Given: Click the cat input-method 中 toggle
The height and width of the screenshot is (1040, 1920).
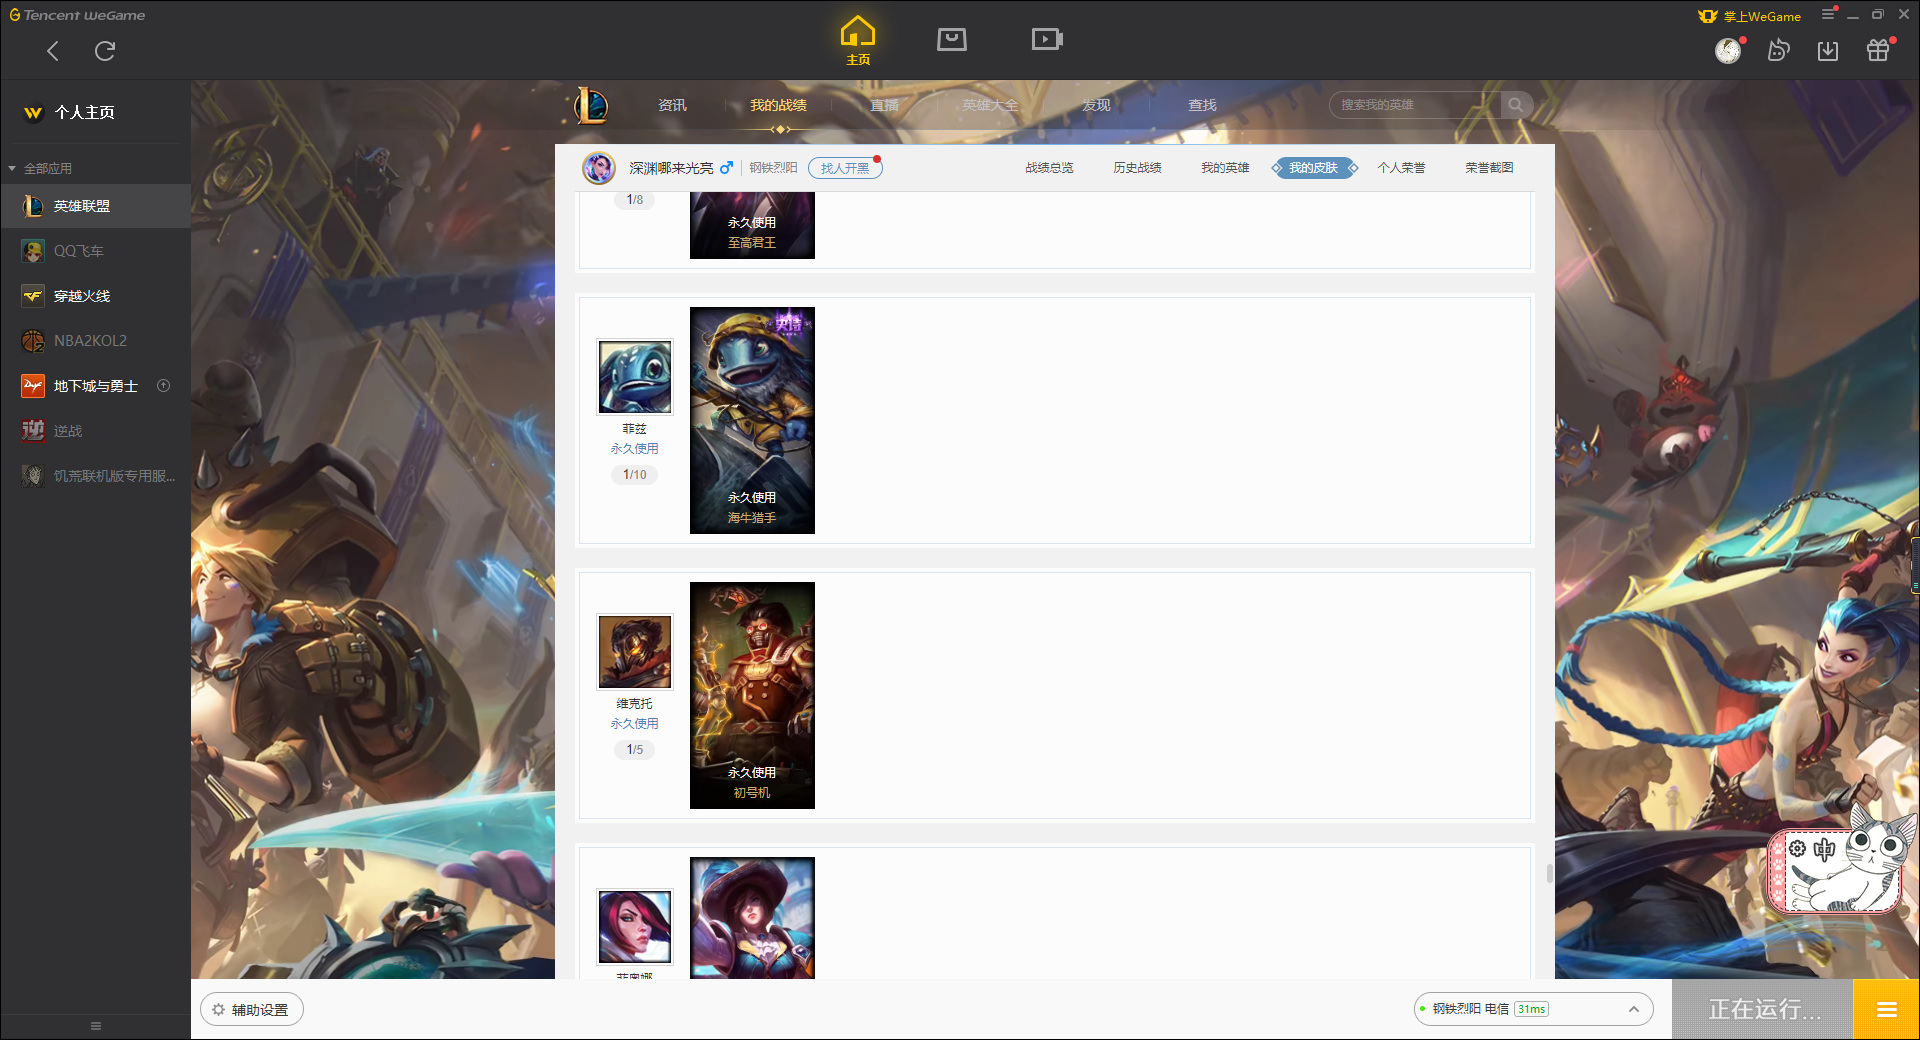Looking at the screenshot, I should point(1825,850).
